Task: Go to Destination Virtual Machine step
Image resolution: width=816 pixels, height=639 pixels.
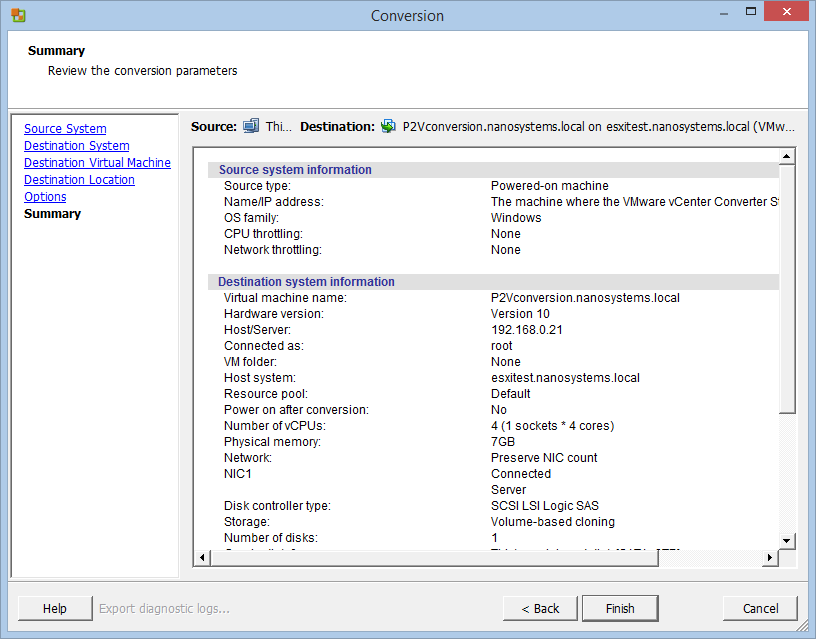Action: [x=97, y=163]
